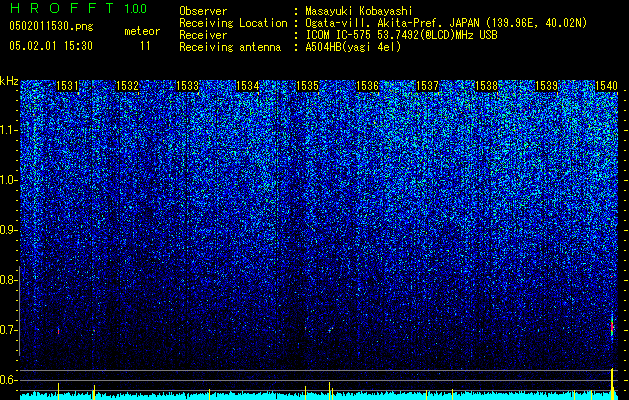Click the ICOM IC-575 receiver text
Screen dimensions: 629x400
tap(401, 35)
